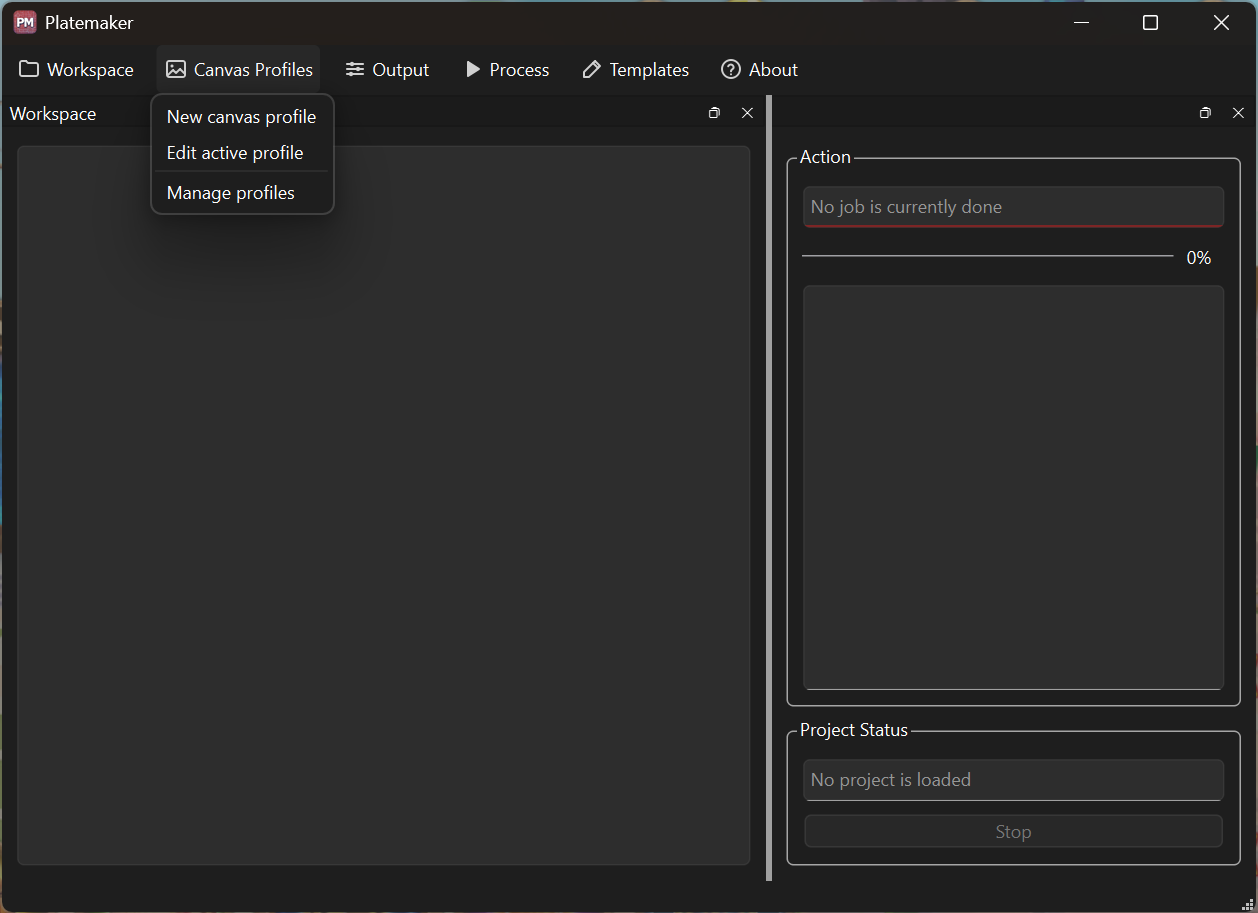Screen dimensions: 1258x913
Task: Click the disabled Stop button
Action: coord(1013,832)
